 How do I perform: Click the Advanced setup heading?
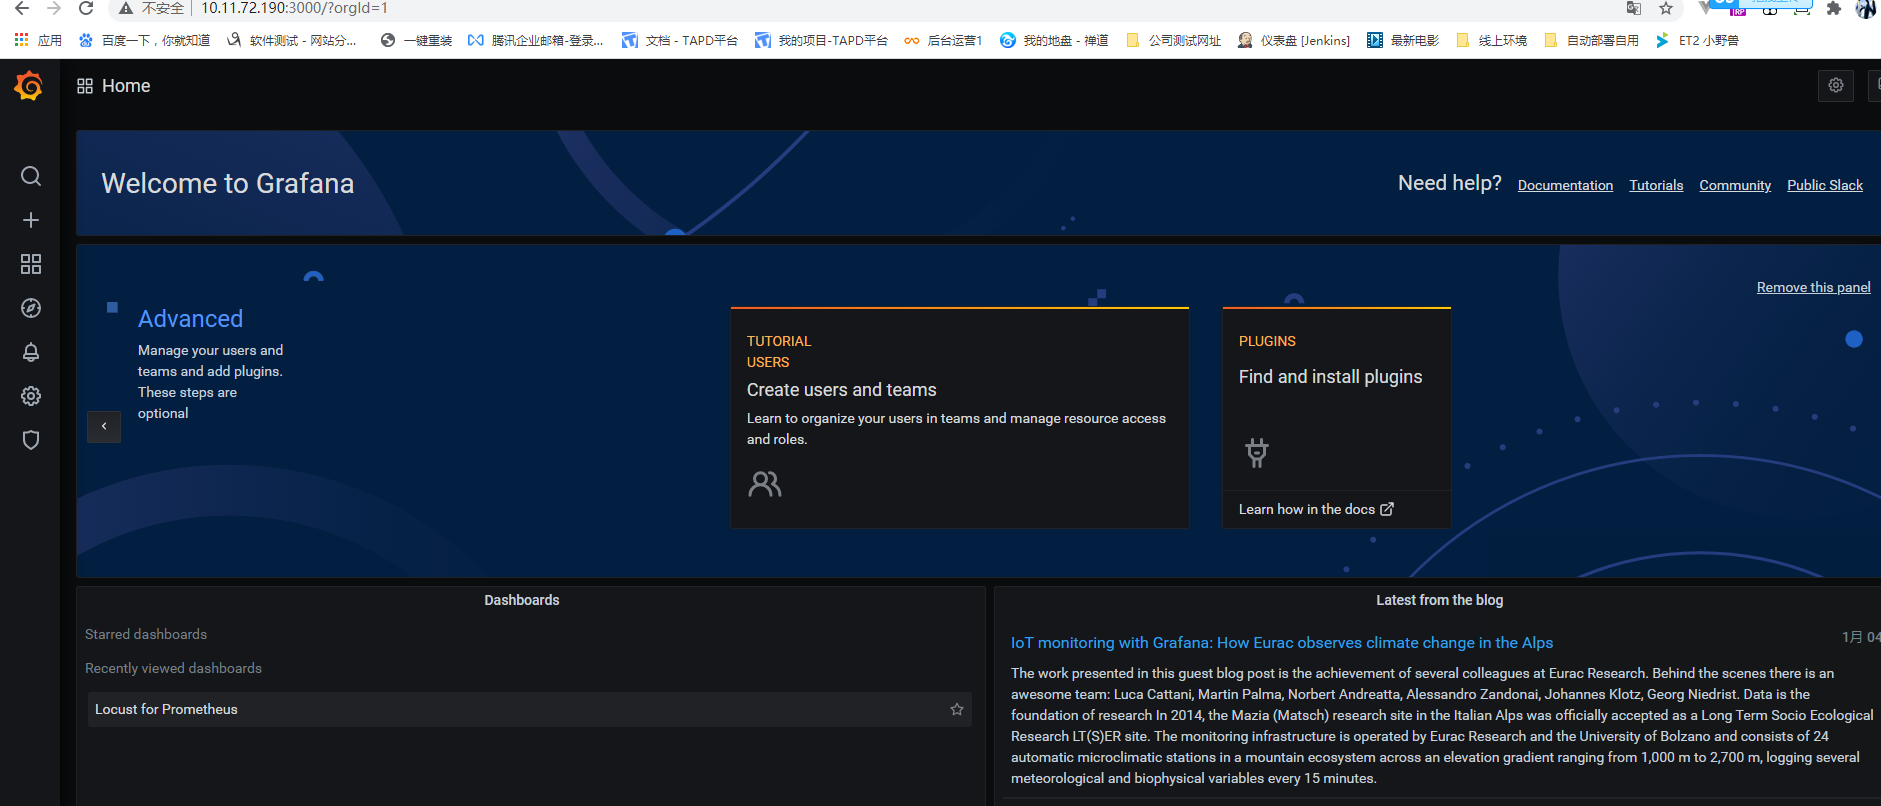pyautogui.click(x=190, y=319)
